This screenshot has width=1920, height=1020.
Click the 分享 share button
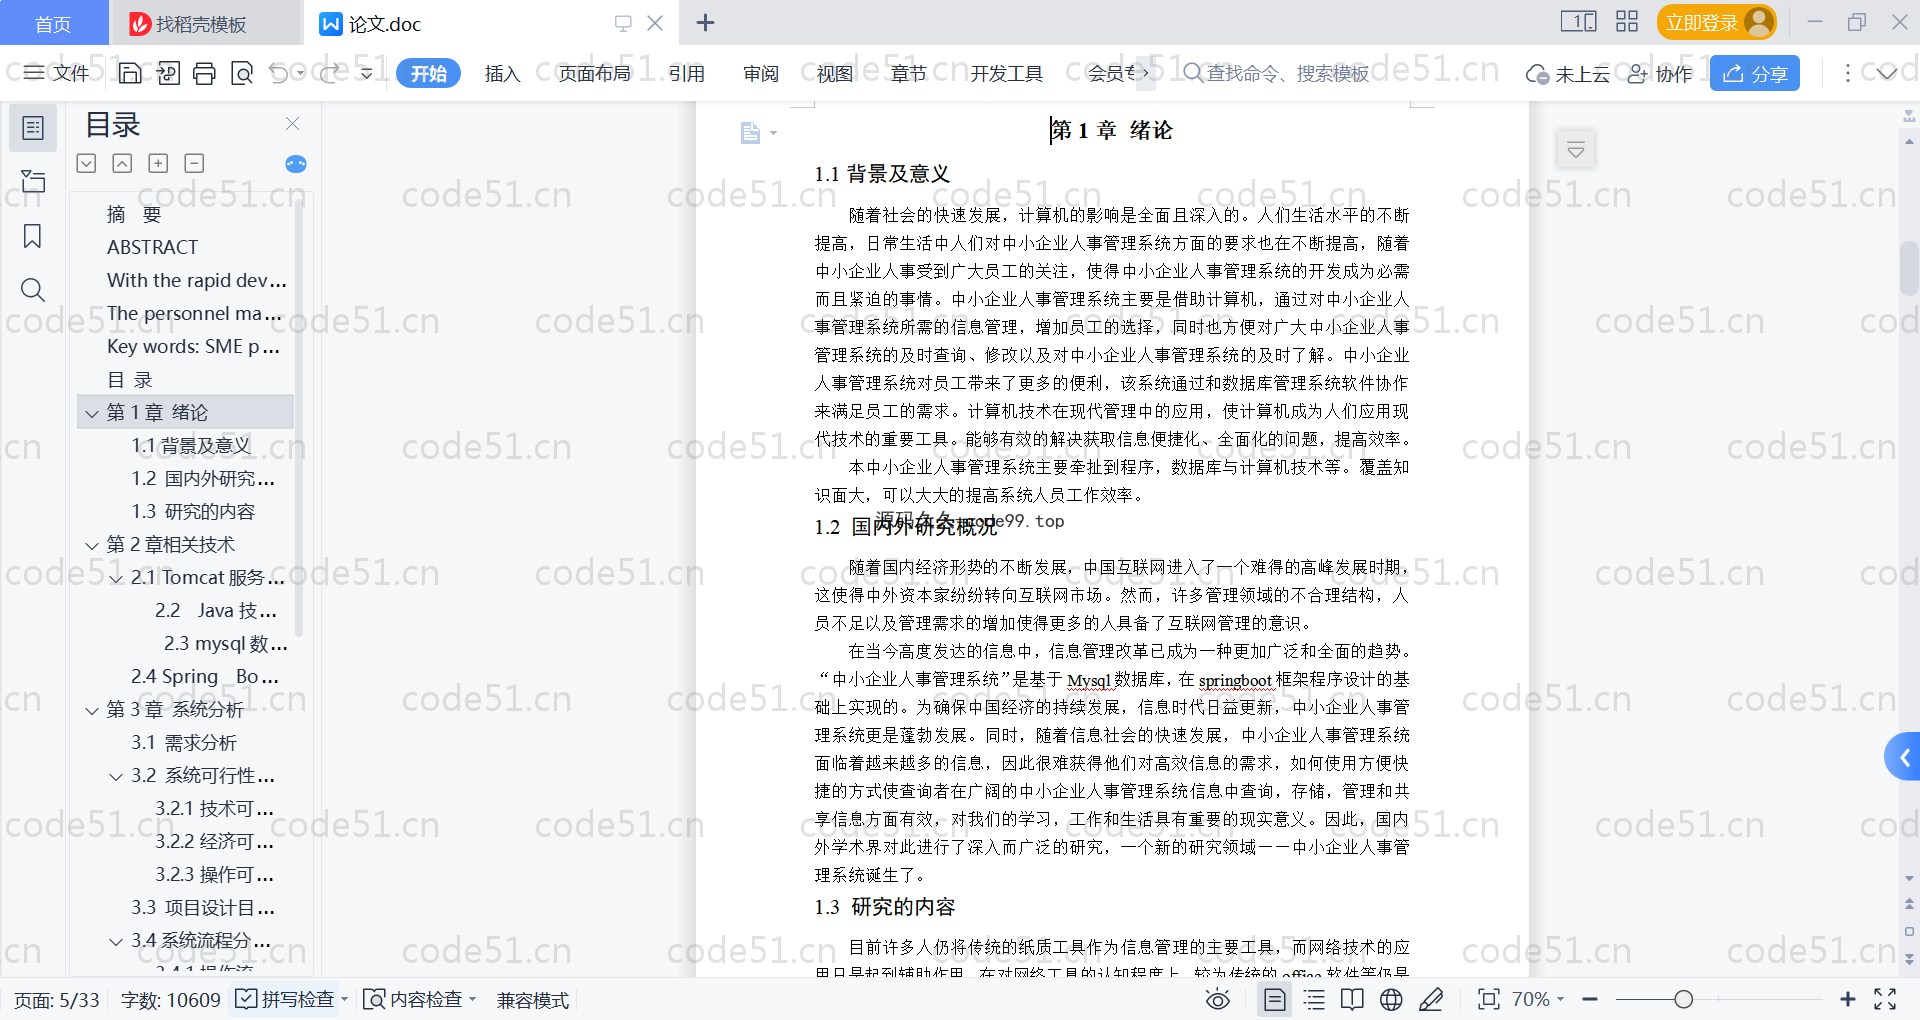[1755, 73]
